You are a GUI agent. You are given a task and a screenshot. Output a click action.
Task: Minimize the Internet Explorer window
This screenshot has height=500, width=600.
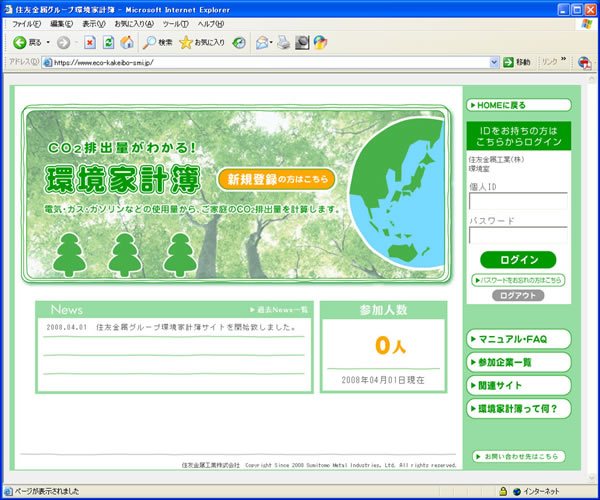564,10
